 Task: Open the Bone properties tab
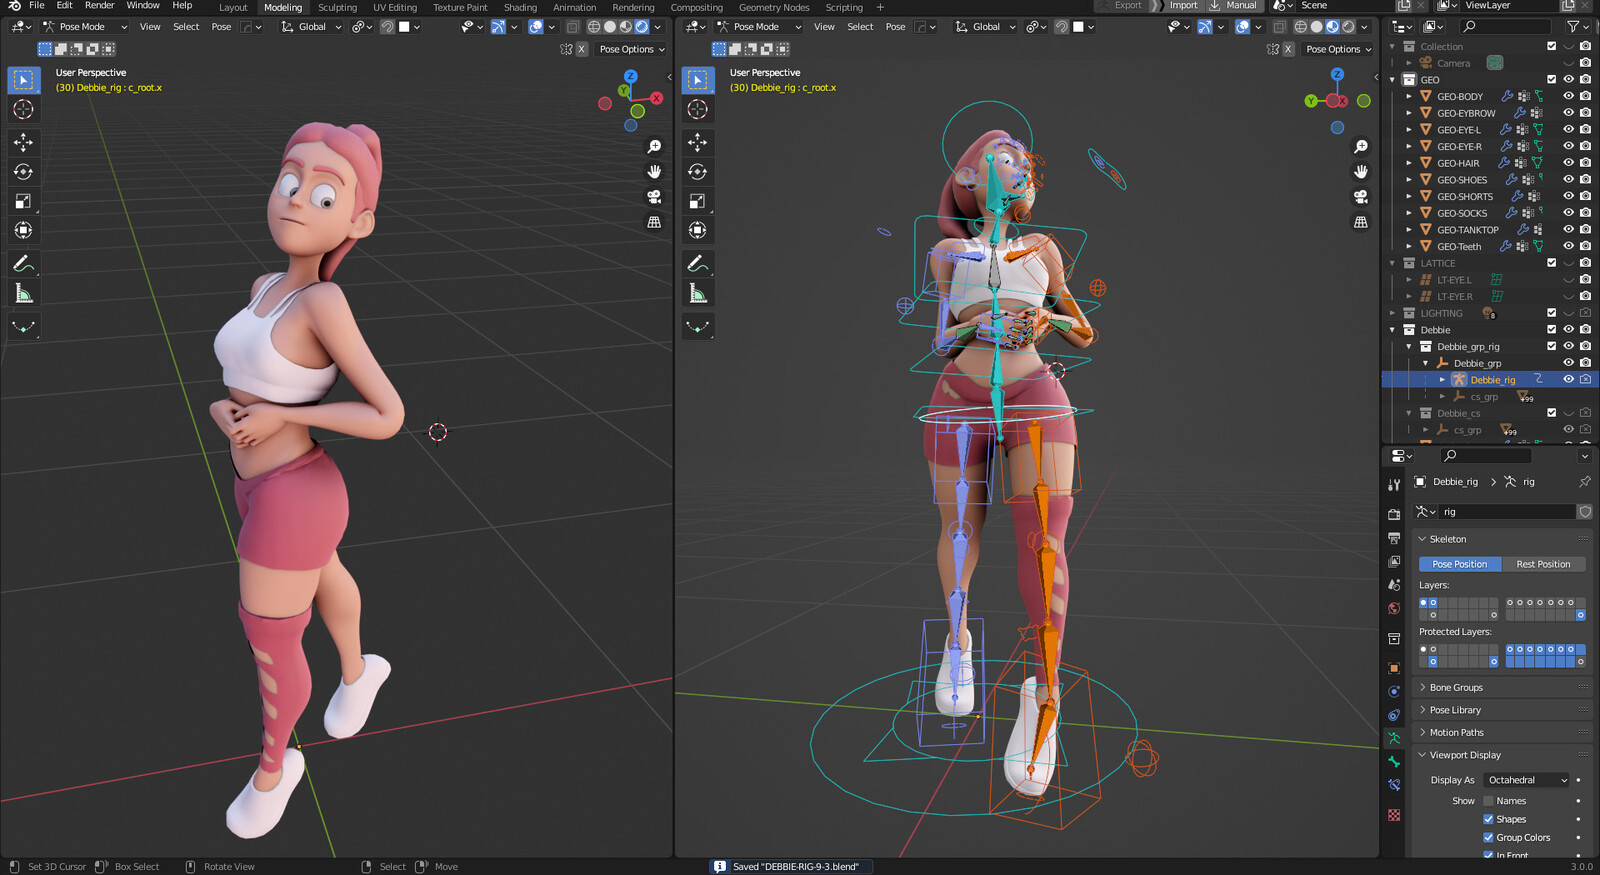click(1394, 762)
